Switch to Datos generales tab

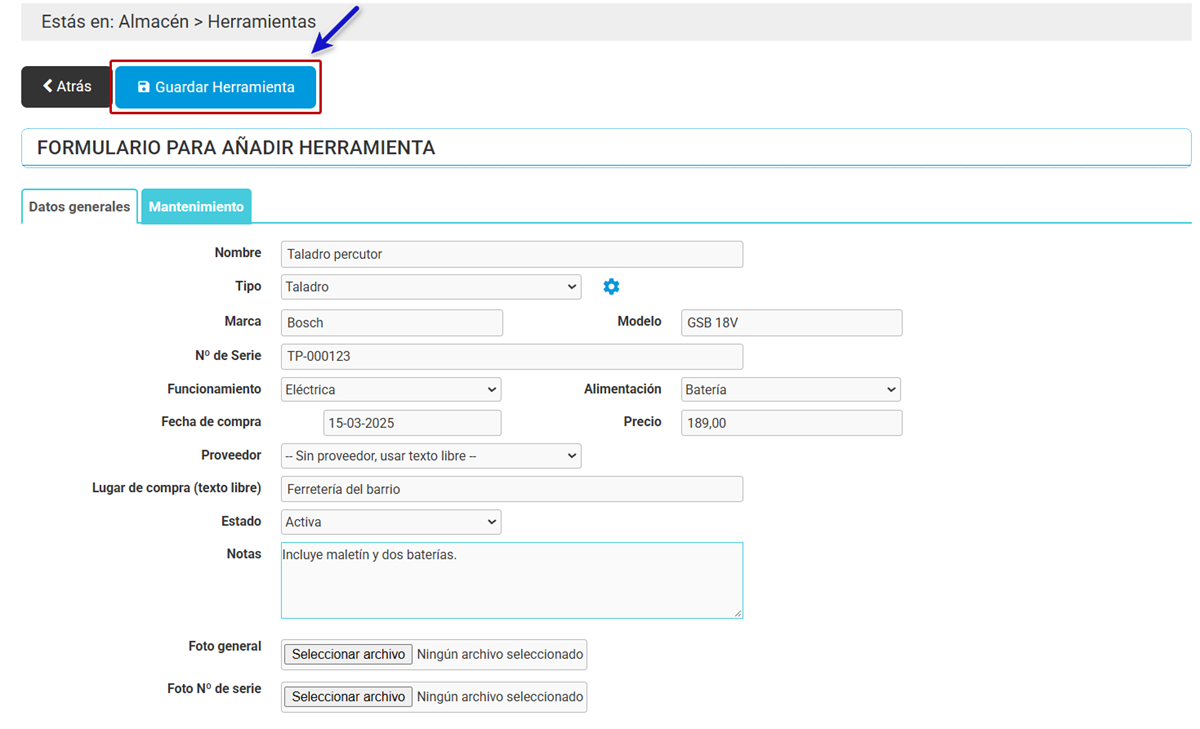79,207
